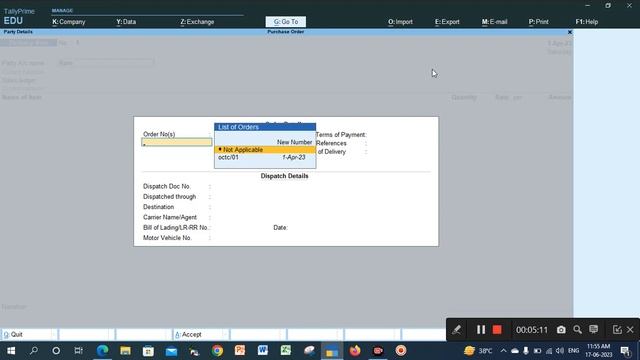This screenshot has height=360, width=640.
Task: Click the Order No(s) input field
Action: click(x=177, y=142)
